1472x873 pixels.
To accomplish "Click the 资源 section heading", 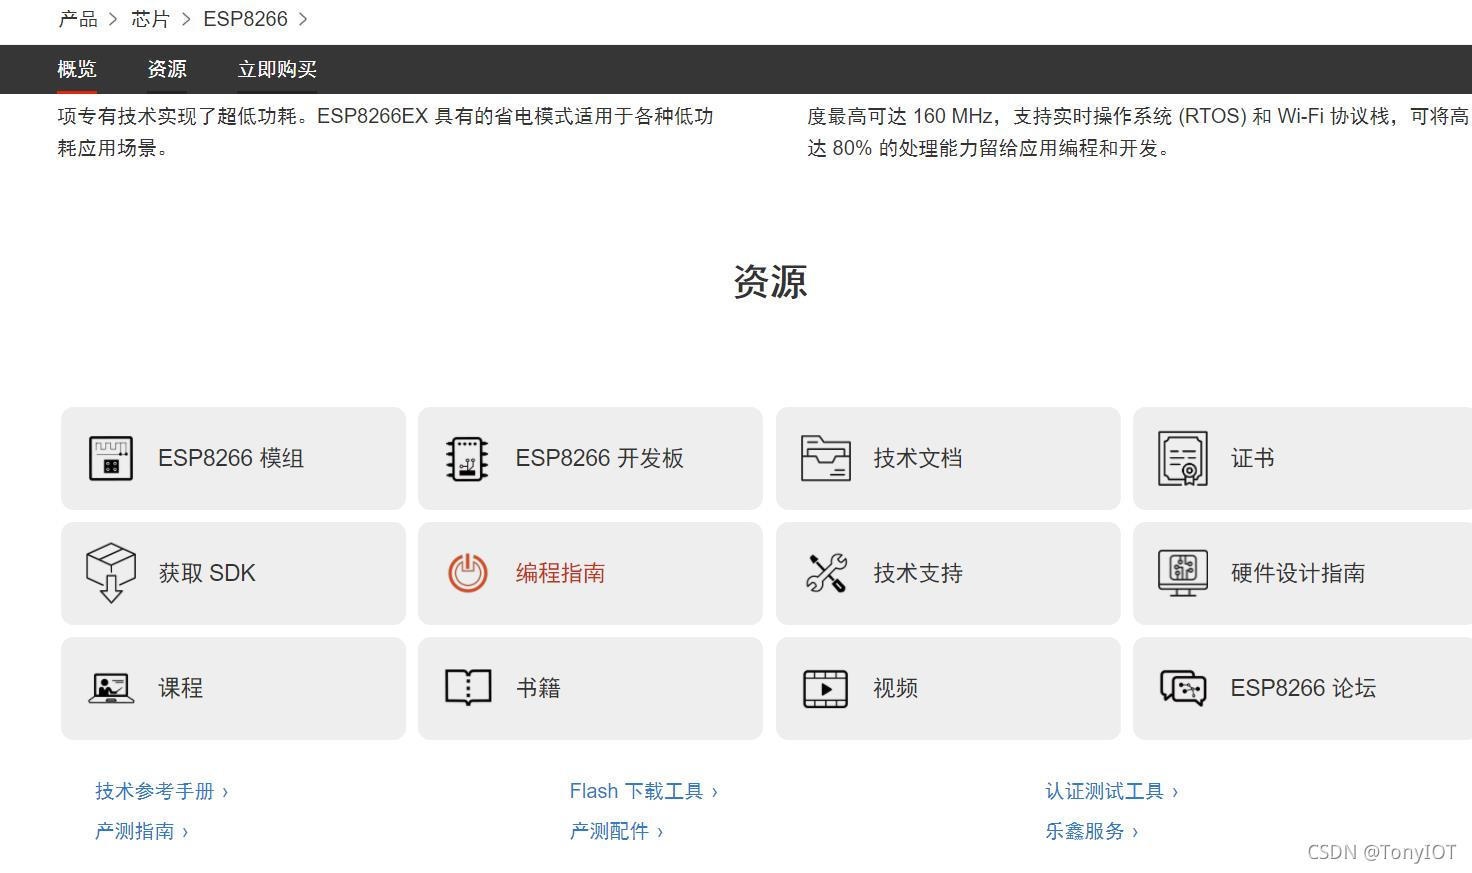I will coord(770,282).
